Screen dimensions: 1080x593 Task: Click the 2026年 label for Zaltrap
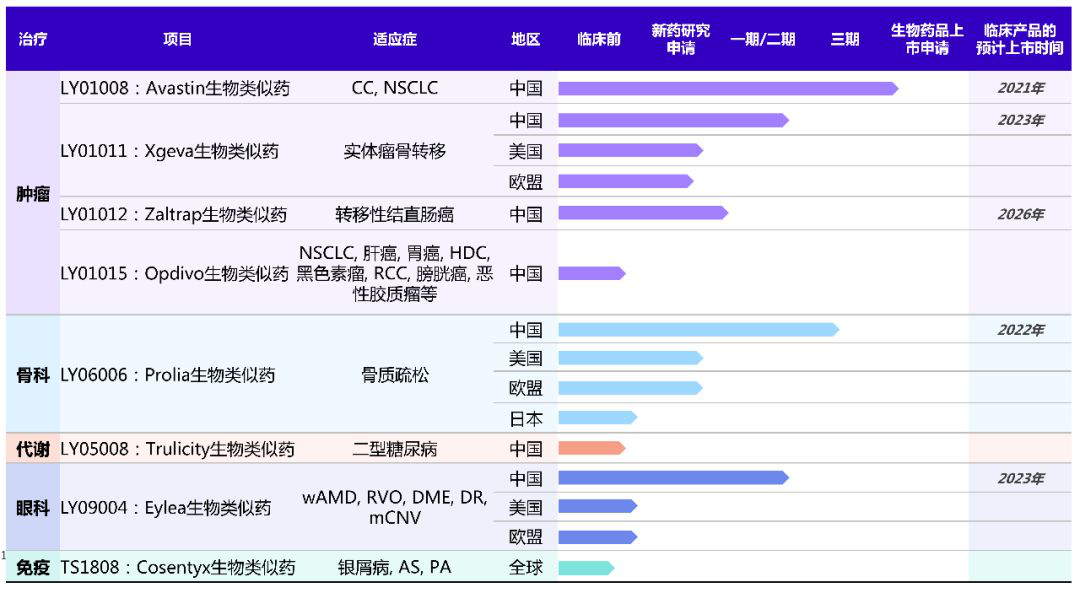coord(1021,214)
